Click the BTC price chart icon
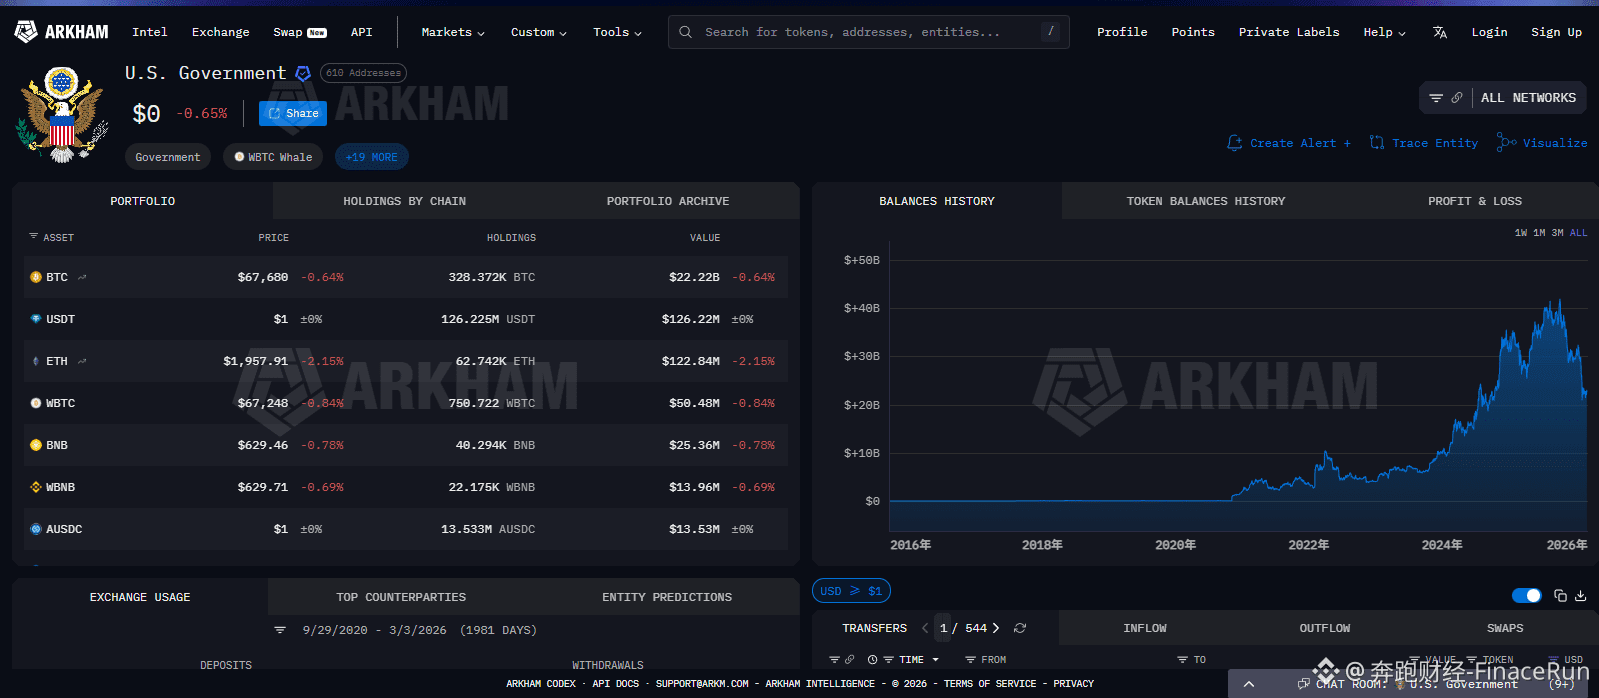The height and width of the screenshot is (698, 1599). (x=82, y=277)
